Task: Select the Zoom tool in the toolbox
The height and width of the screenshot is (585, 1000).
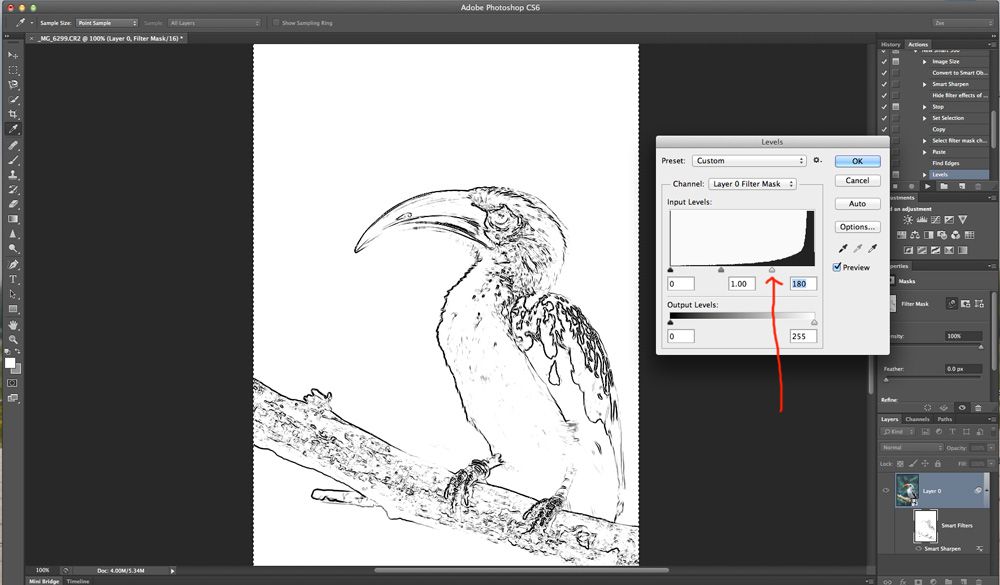Action: pos(13,340)
